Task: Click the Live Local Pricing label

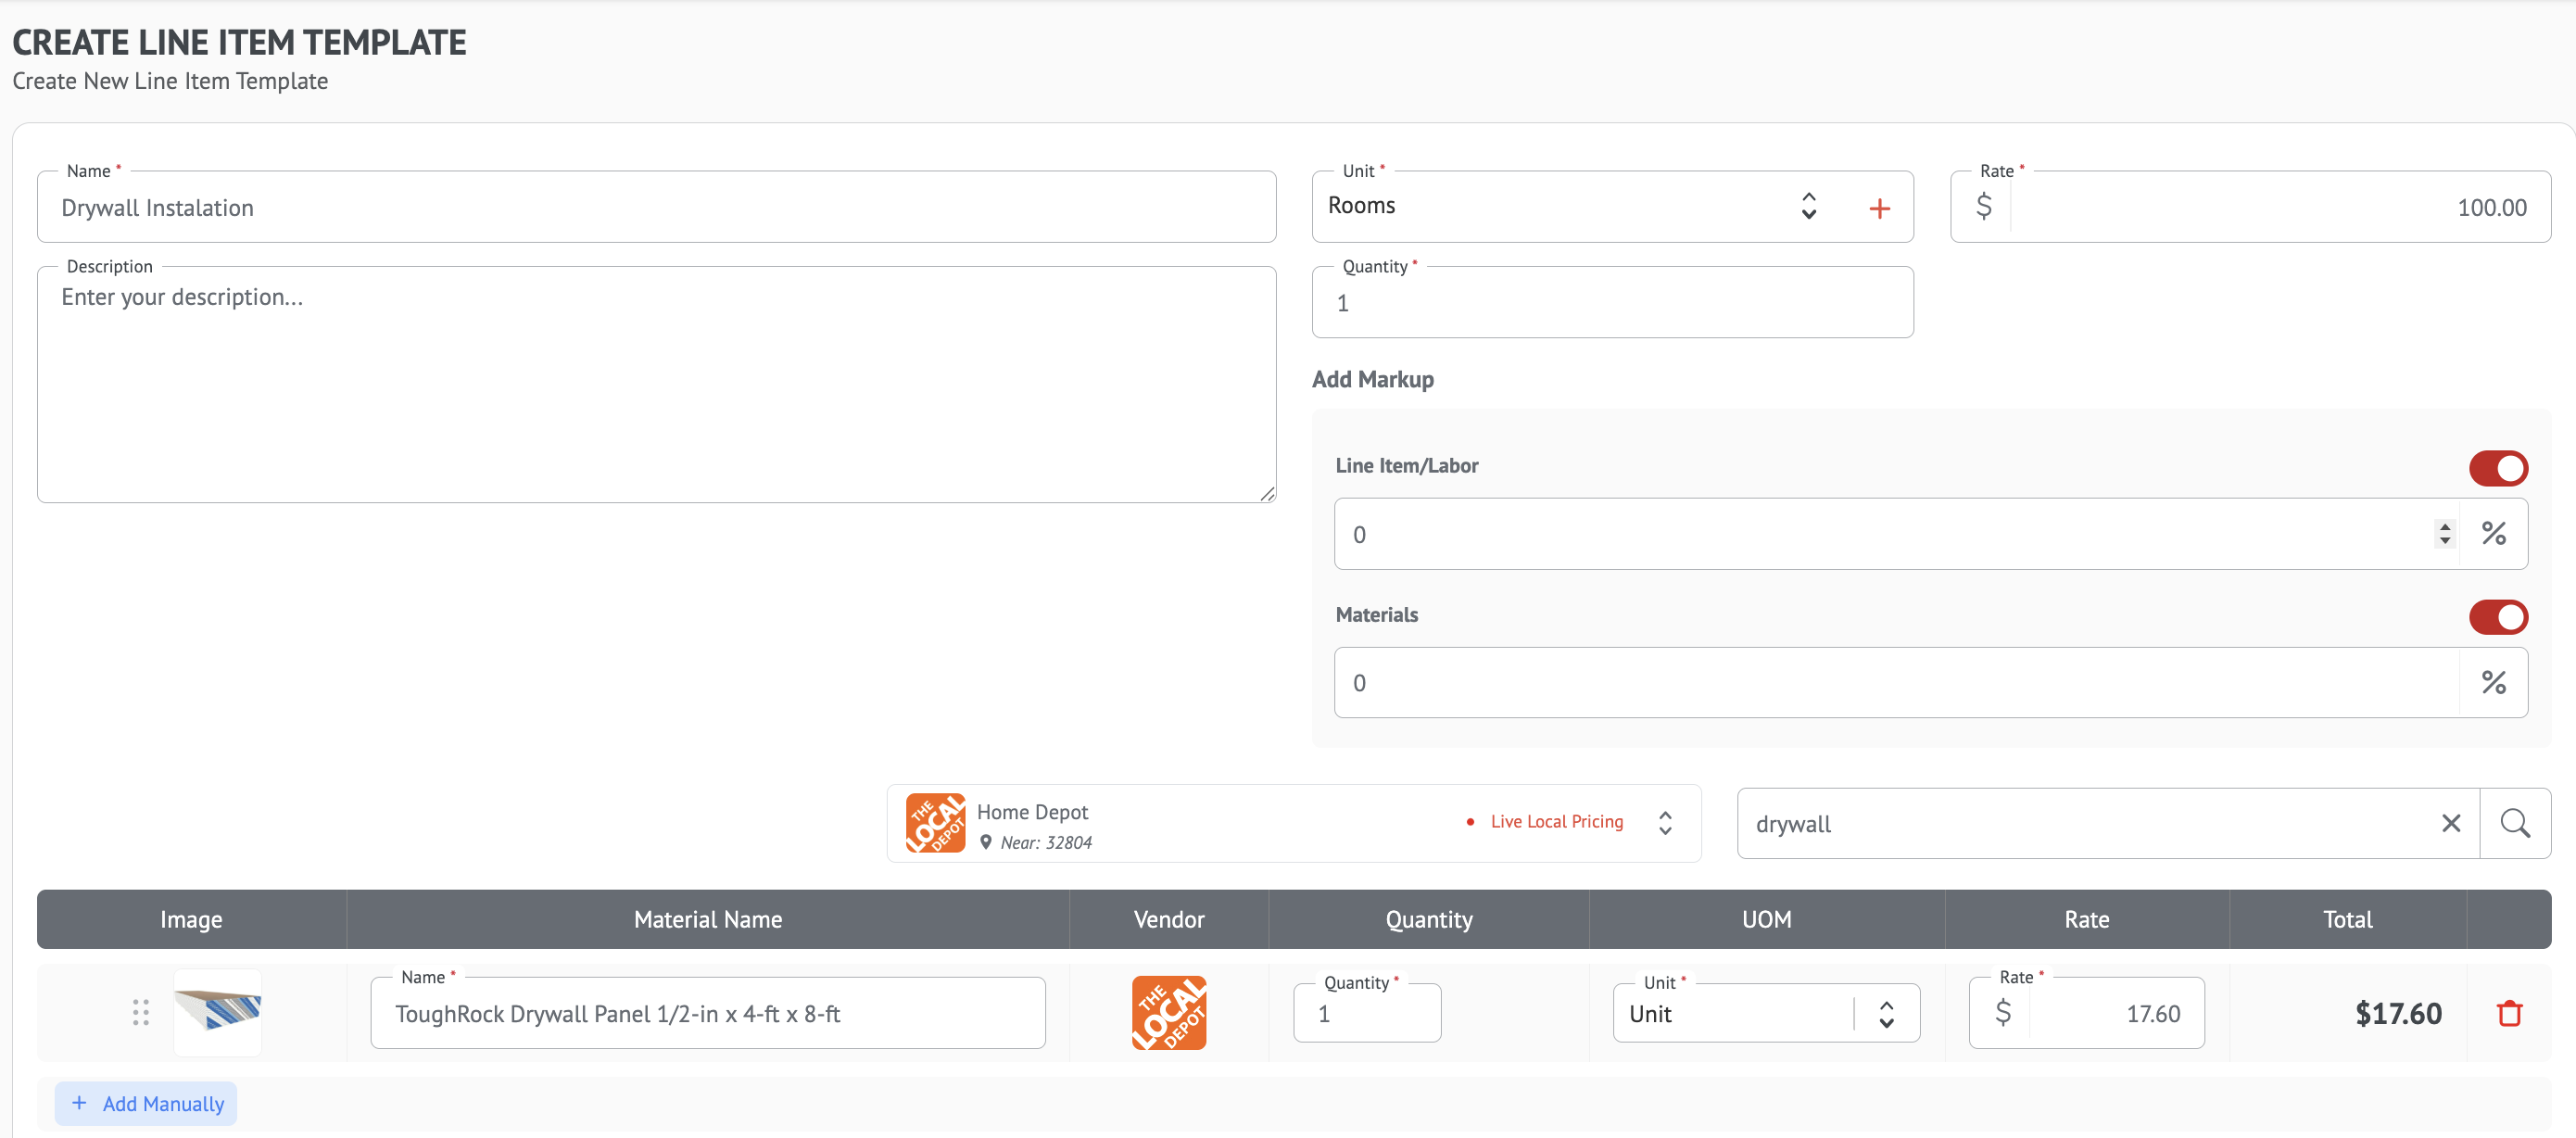Action: point(1556,822)
